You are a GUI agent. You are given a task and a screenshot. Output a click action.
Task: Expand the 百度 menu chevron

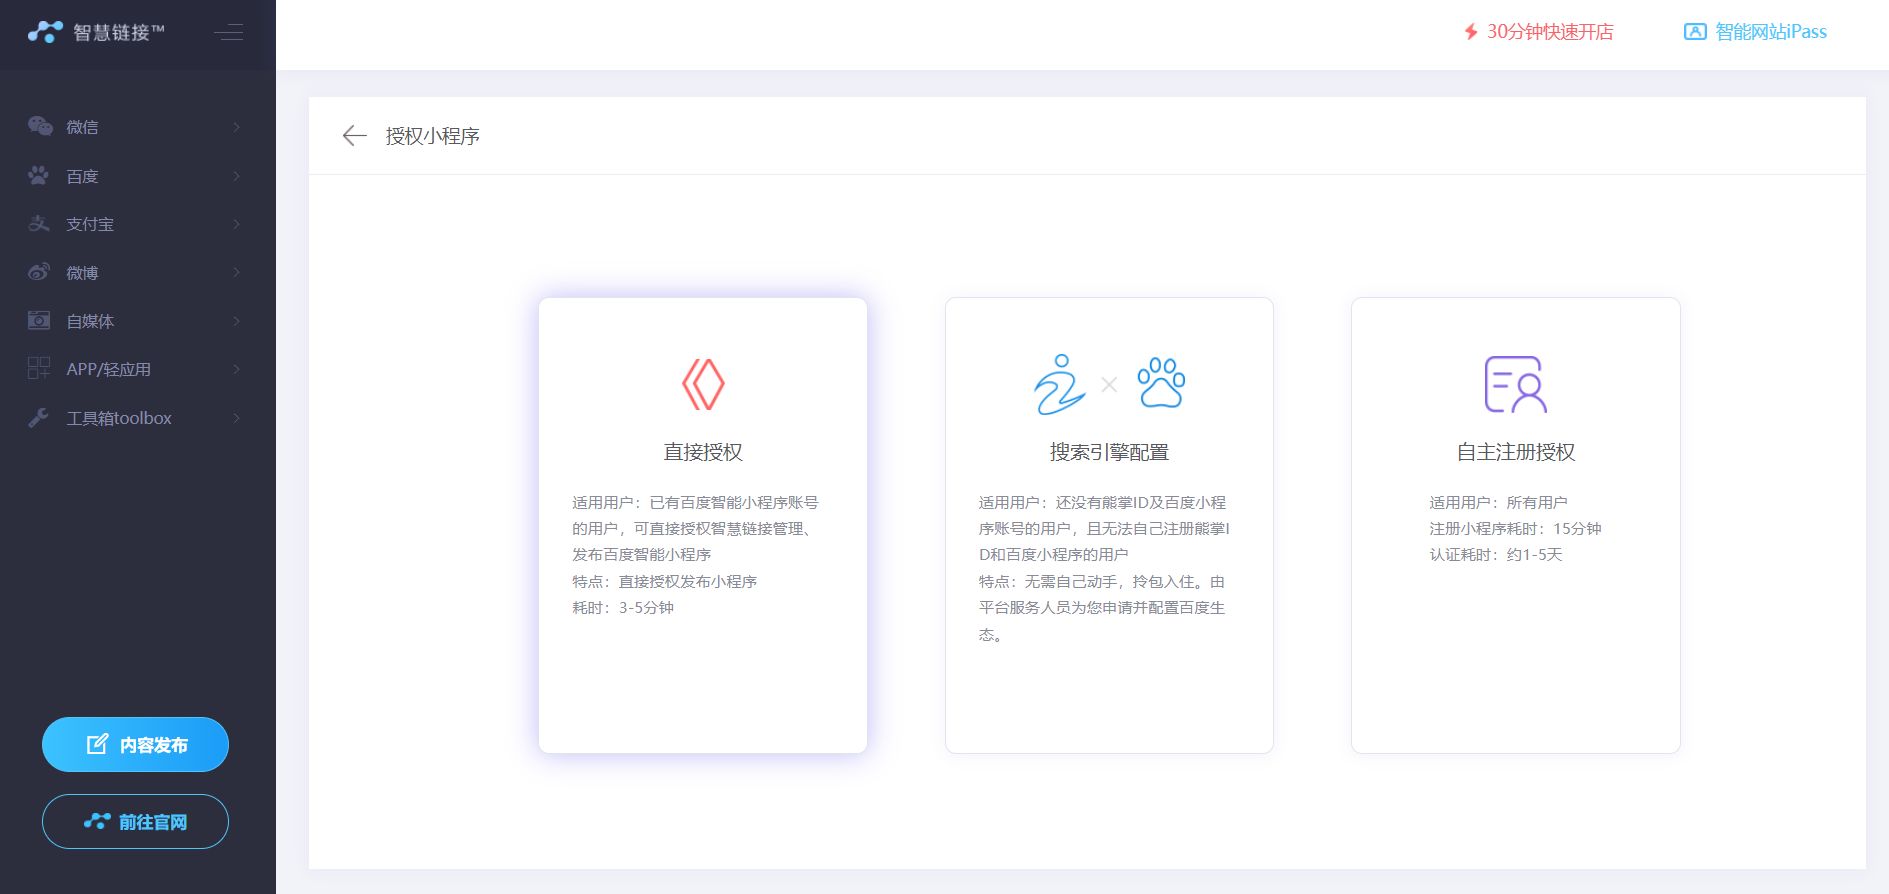point(237,176)
